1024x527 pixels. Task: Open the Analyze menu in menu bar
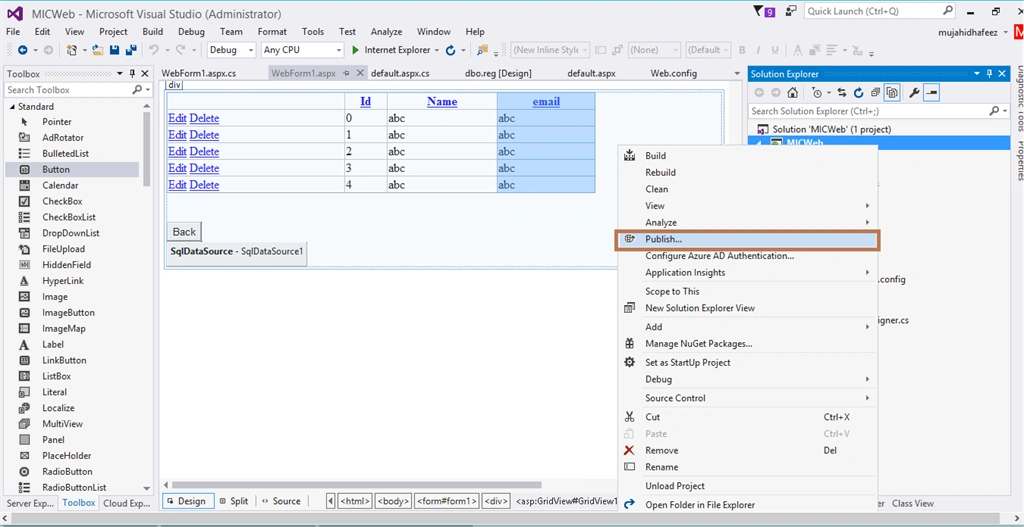pos(386,31)
